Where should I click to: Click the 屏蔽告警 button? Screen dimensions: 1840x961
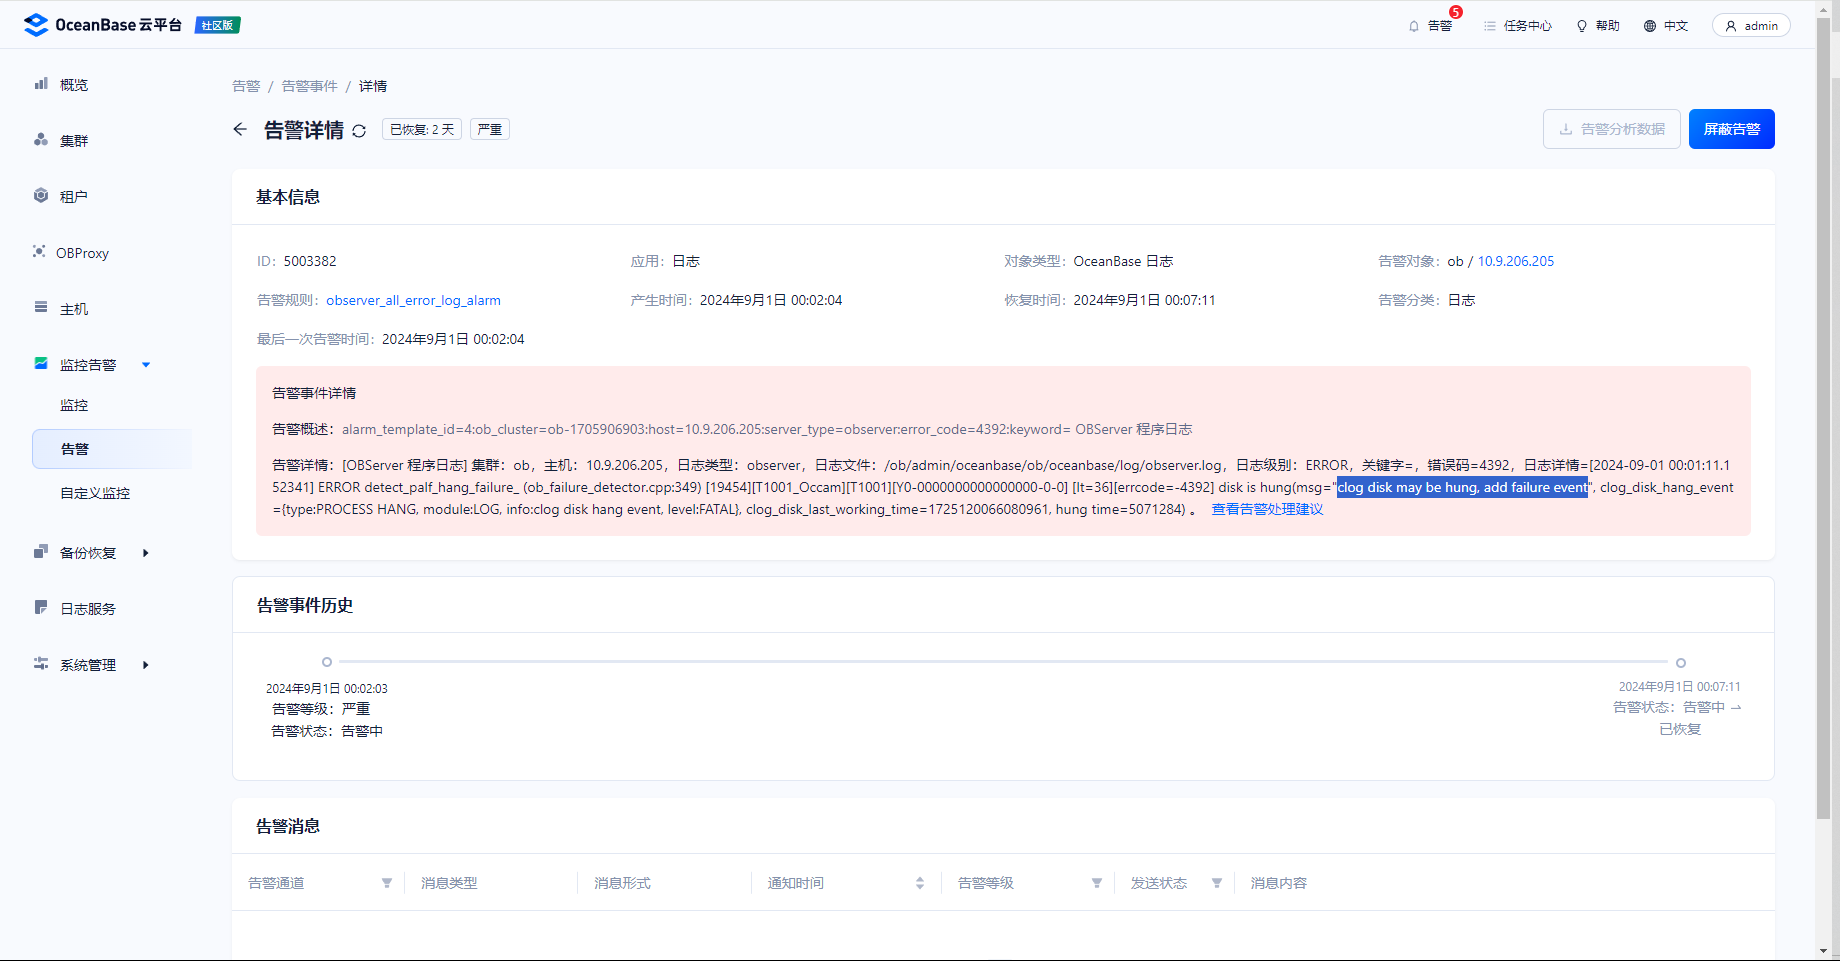coord(1731,129)
